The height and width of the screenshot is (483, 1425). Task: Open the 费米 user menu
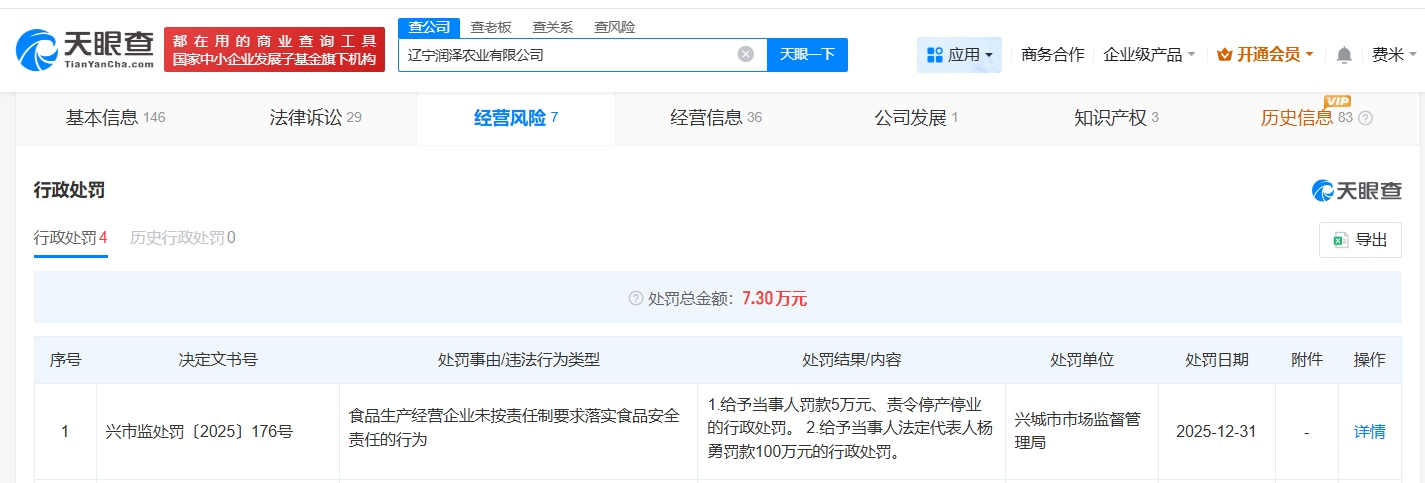1387,55
